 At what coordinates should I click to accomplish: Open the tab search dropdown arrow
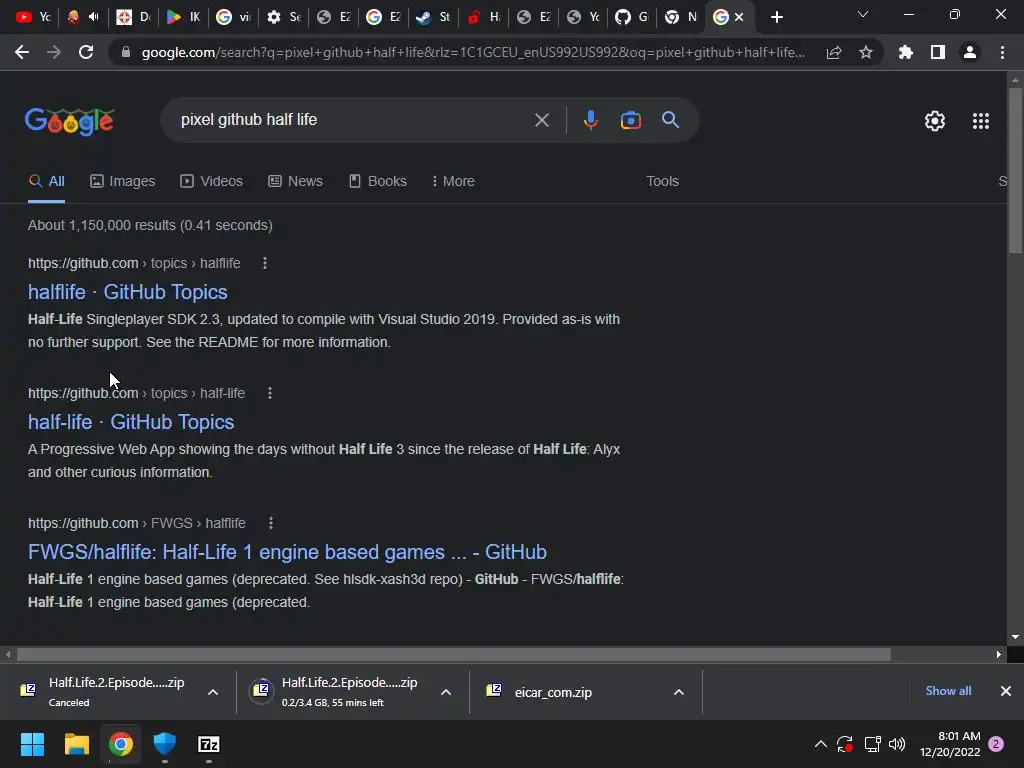tap(863, 14)
